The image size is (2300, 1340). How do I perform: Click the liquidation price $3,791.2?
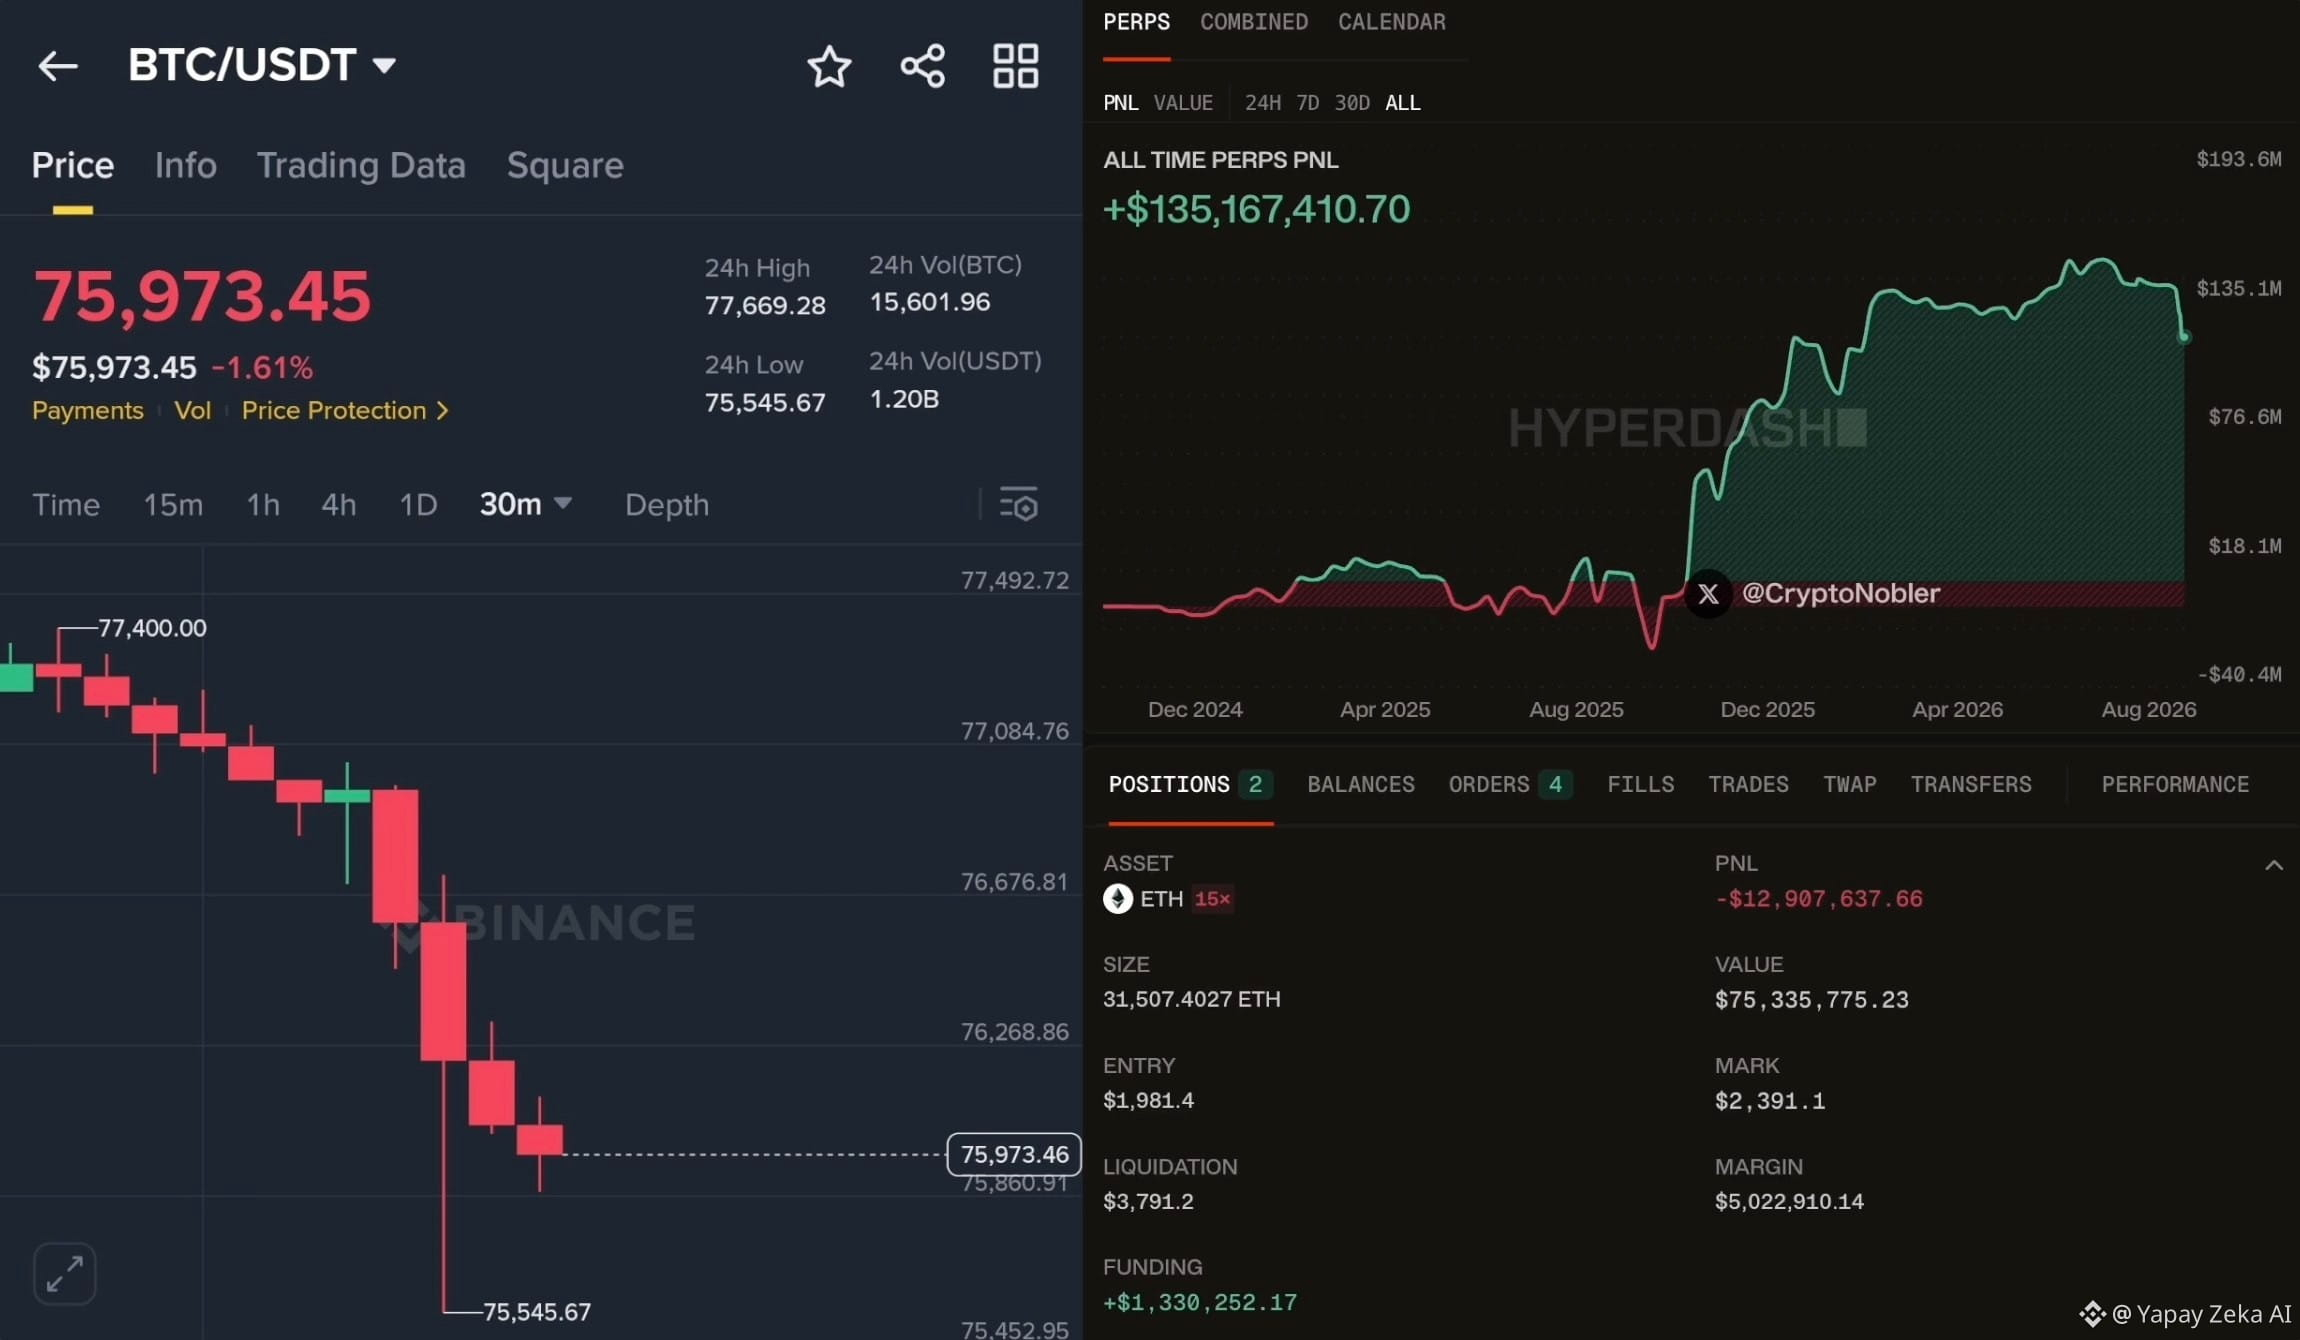1148,1201
